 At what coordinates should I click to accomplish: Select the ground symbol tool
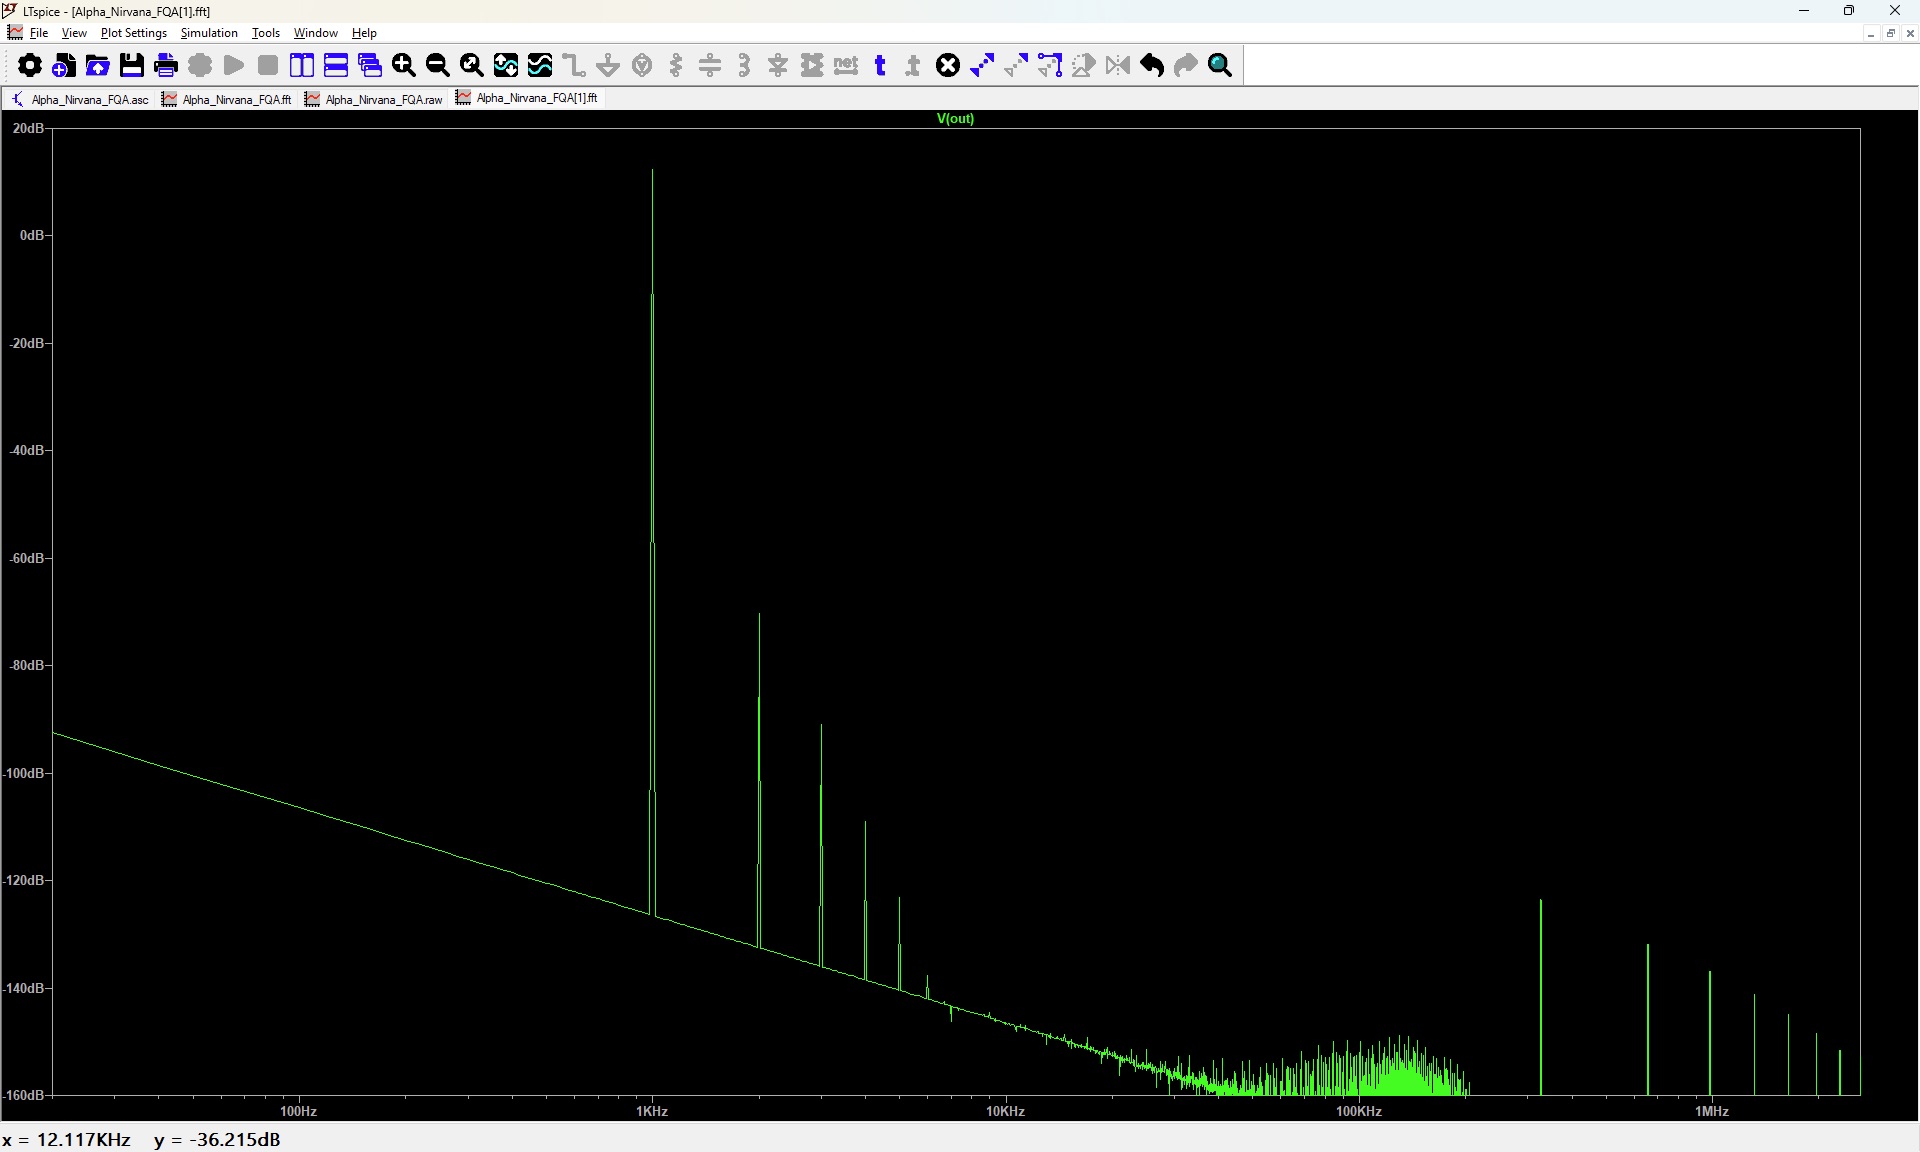(608, 66)
